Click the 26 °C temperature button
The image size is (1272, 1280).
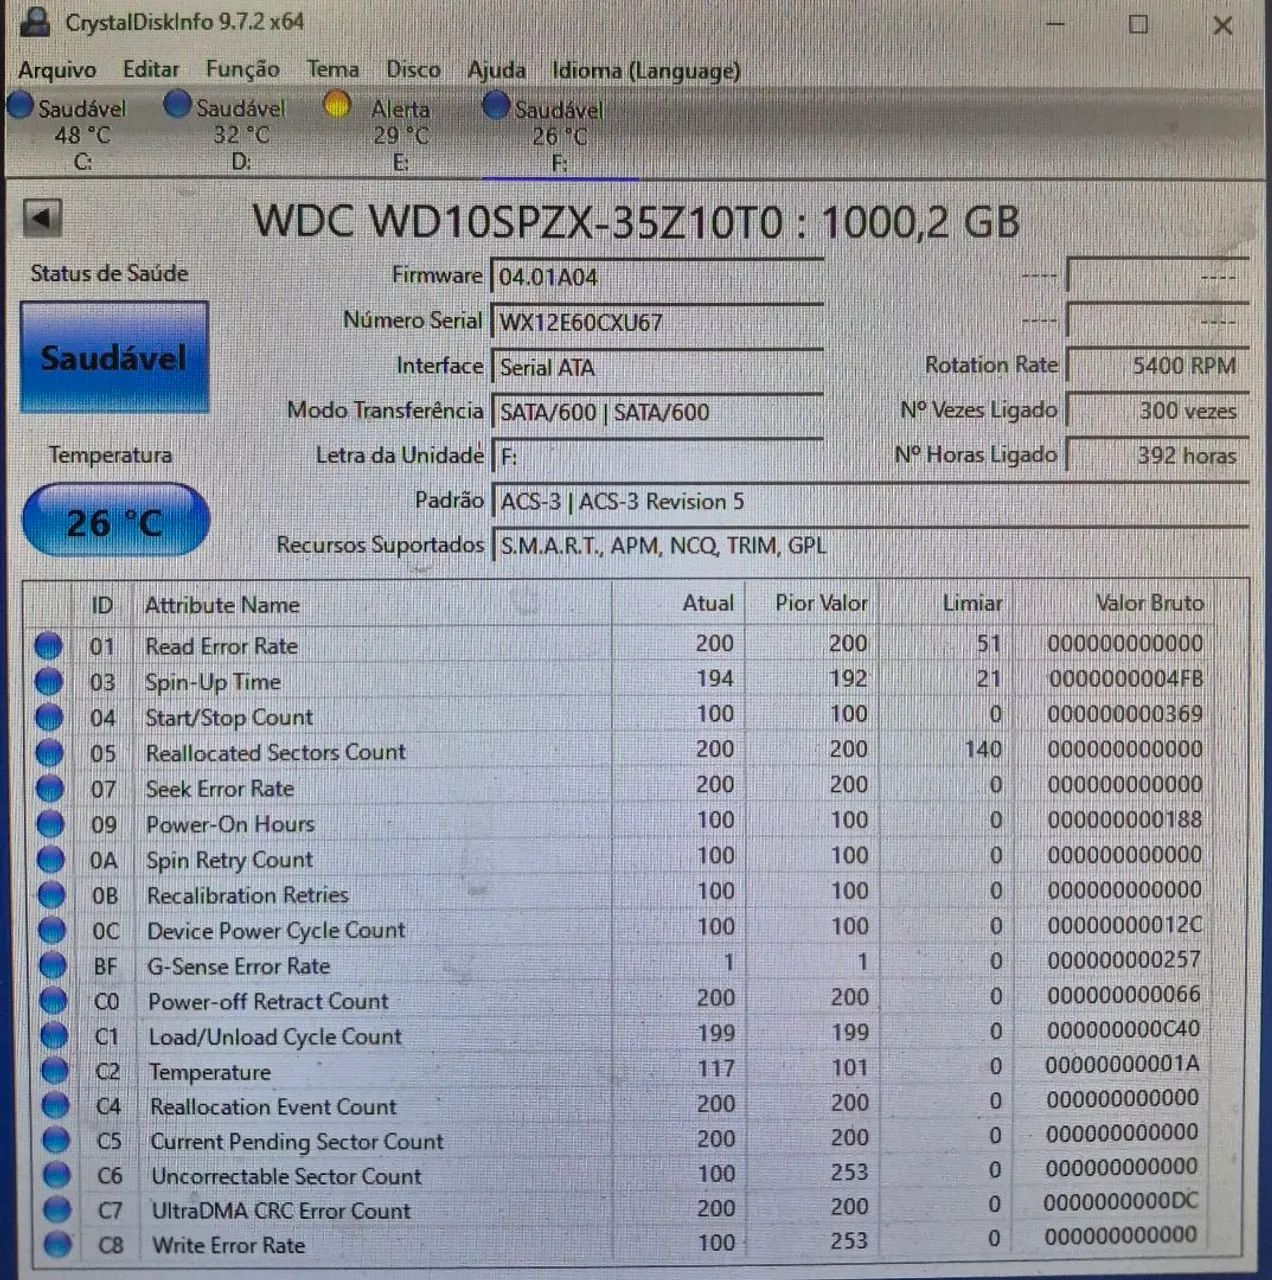pos(115,521)
